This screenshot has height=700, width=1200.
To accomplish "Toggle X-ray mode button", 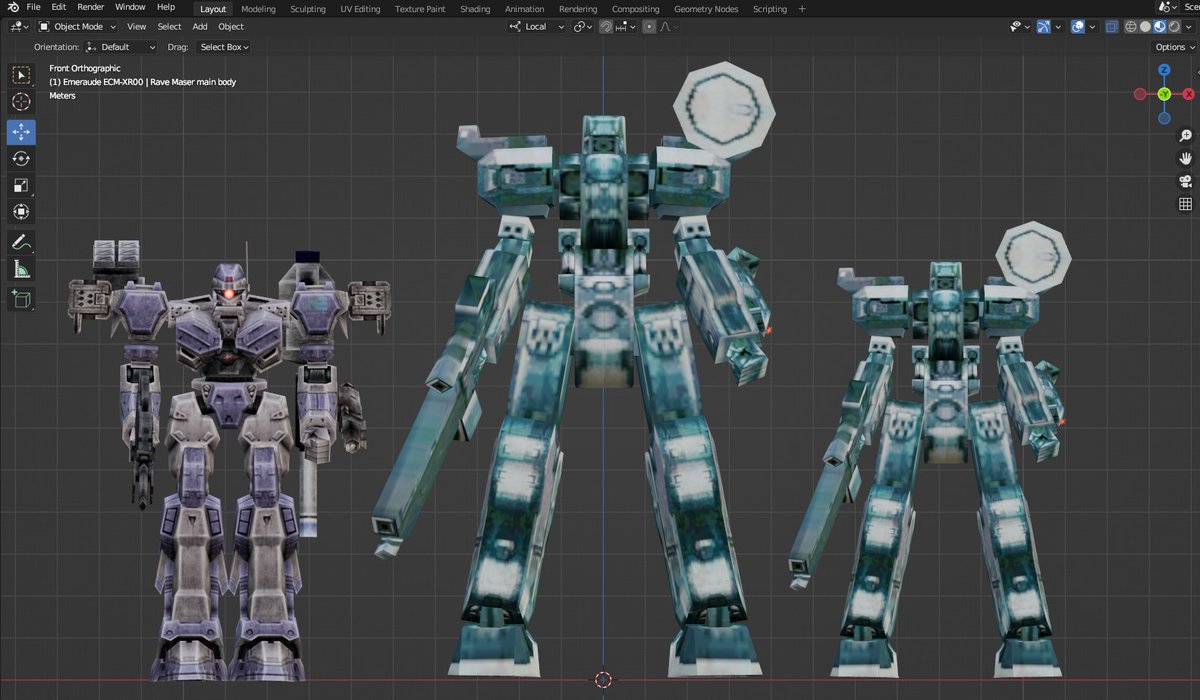I will point(1113,27).
